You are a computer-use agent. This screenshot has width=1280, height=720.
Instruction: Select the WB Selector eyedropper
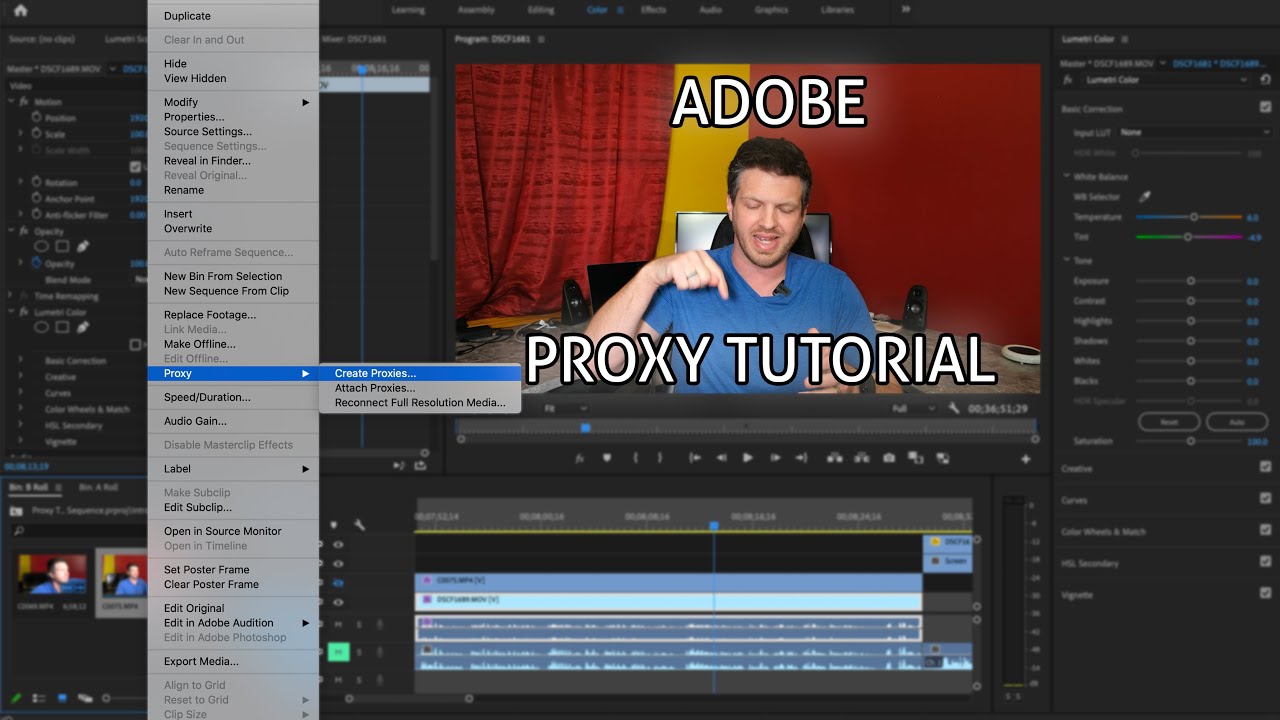point(1145,197)
